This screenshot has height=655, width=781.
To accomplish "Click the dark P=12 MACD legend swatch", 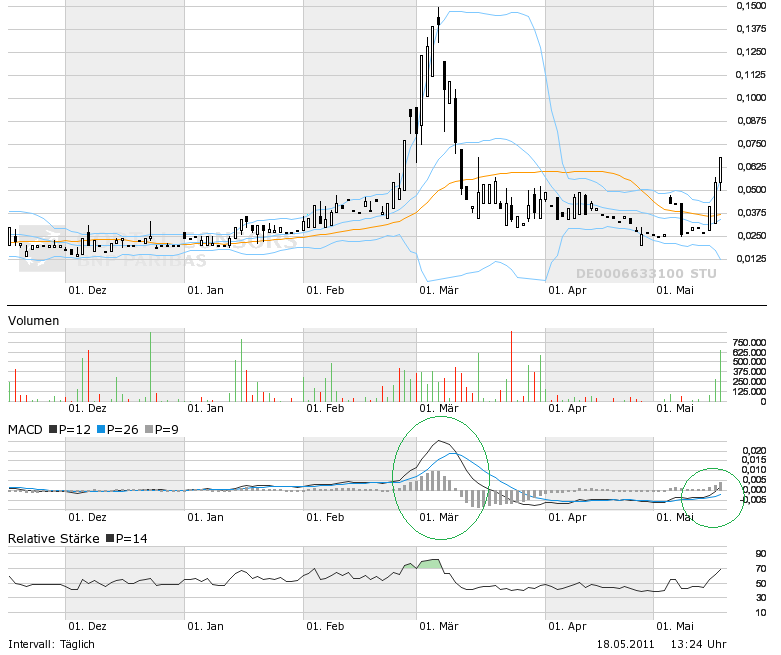I will (53, 429).
